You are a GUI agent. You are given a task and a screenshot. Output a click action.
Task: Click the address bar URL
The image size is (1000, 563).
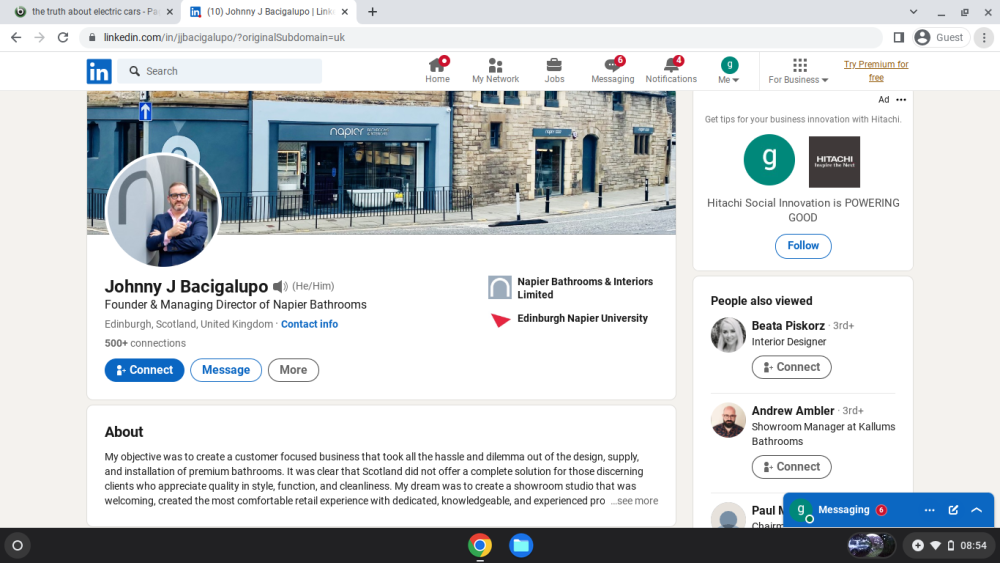pyautogui.click(x=224, y=38)
